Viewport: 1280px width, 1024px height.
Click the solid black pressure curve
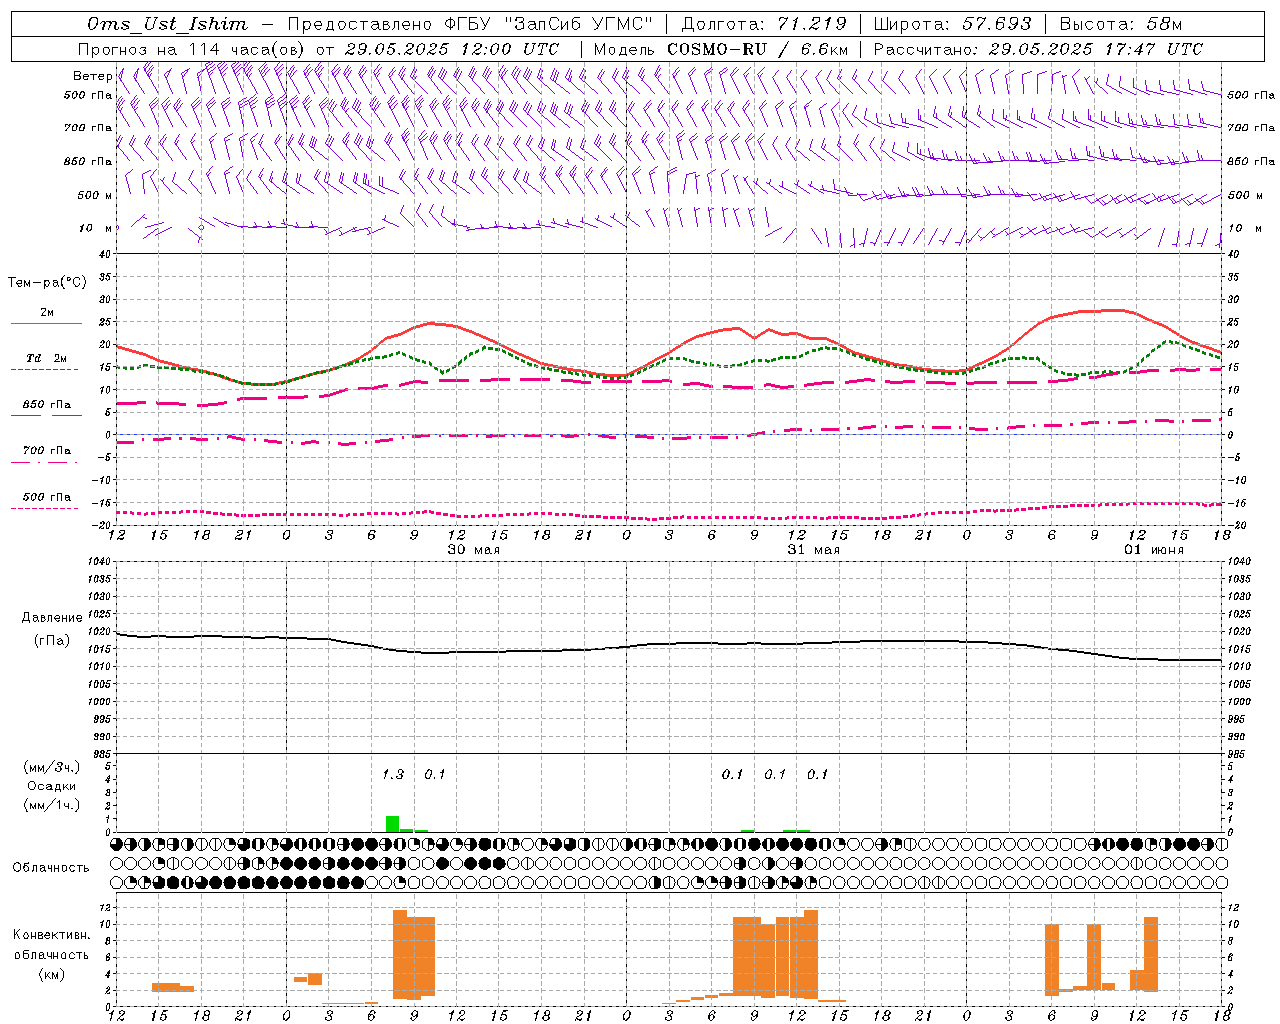[670, 643]
